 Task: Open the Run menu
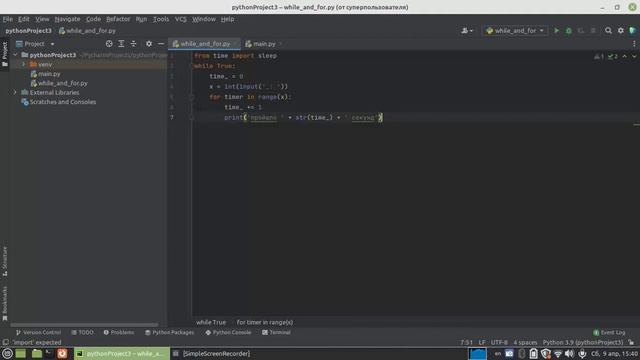(141, 19)
